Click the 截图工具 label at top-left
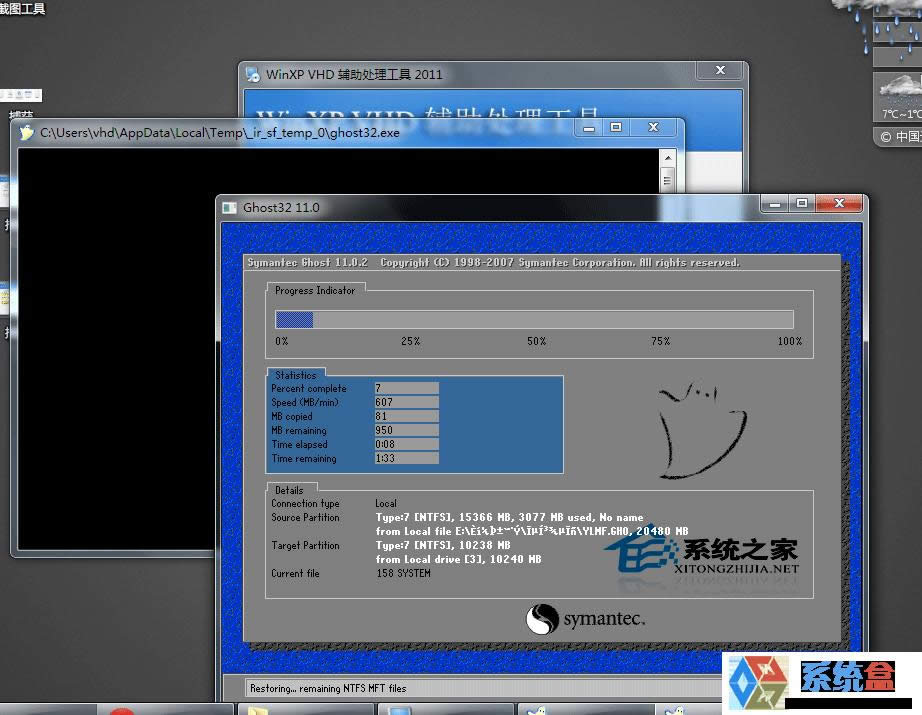Viewport: 922px width, 715px height. 22,8
